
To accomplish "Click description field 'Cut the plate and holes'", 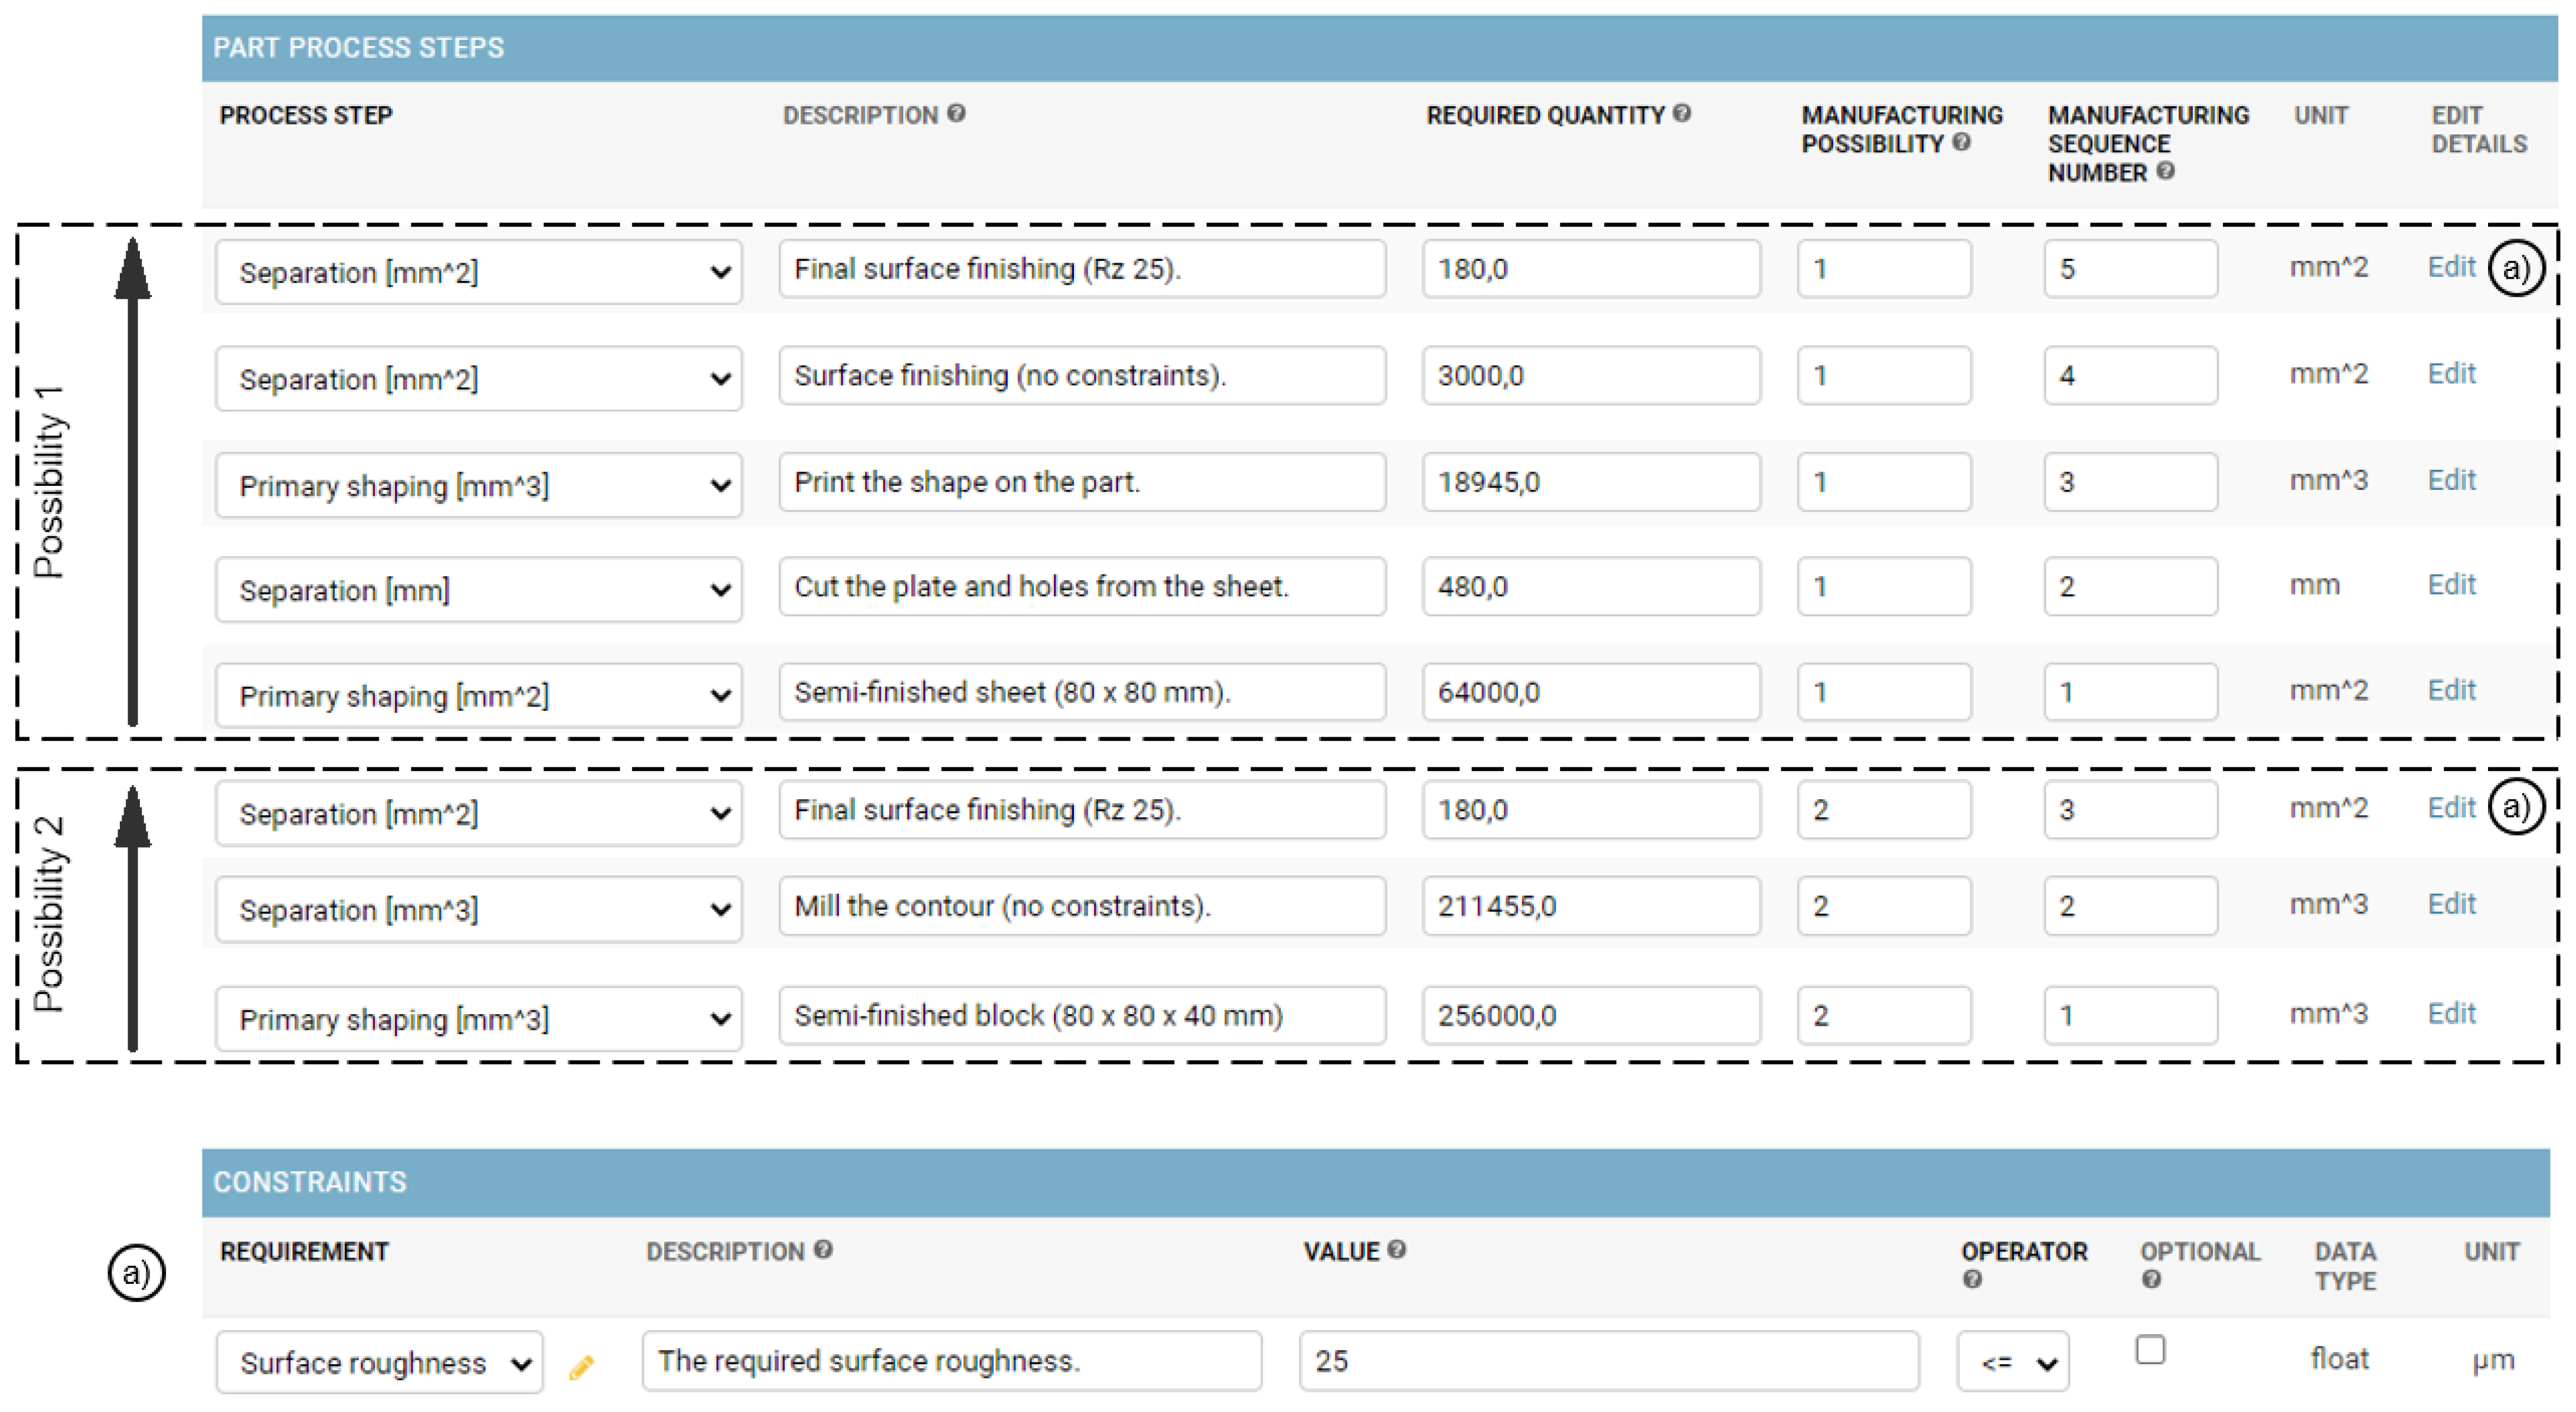I will point(1082,587).
